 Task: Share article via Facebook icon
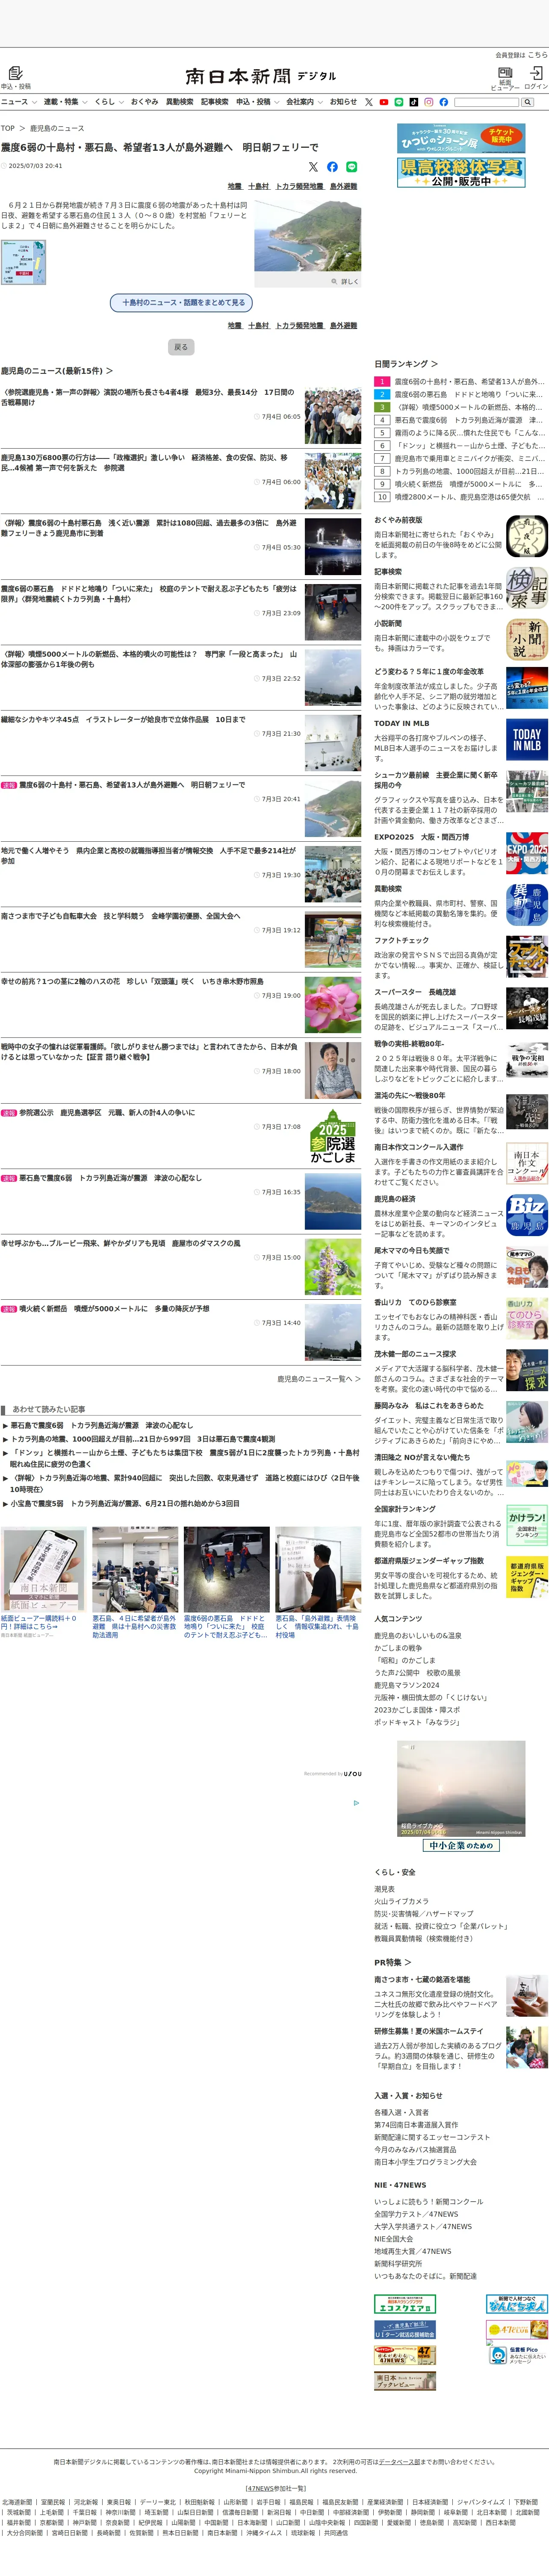332,167
